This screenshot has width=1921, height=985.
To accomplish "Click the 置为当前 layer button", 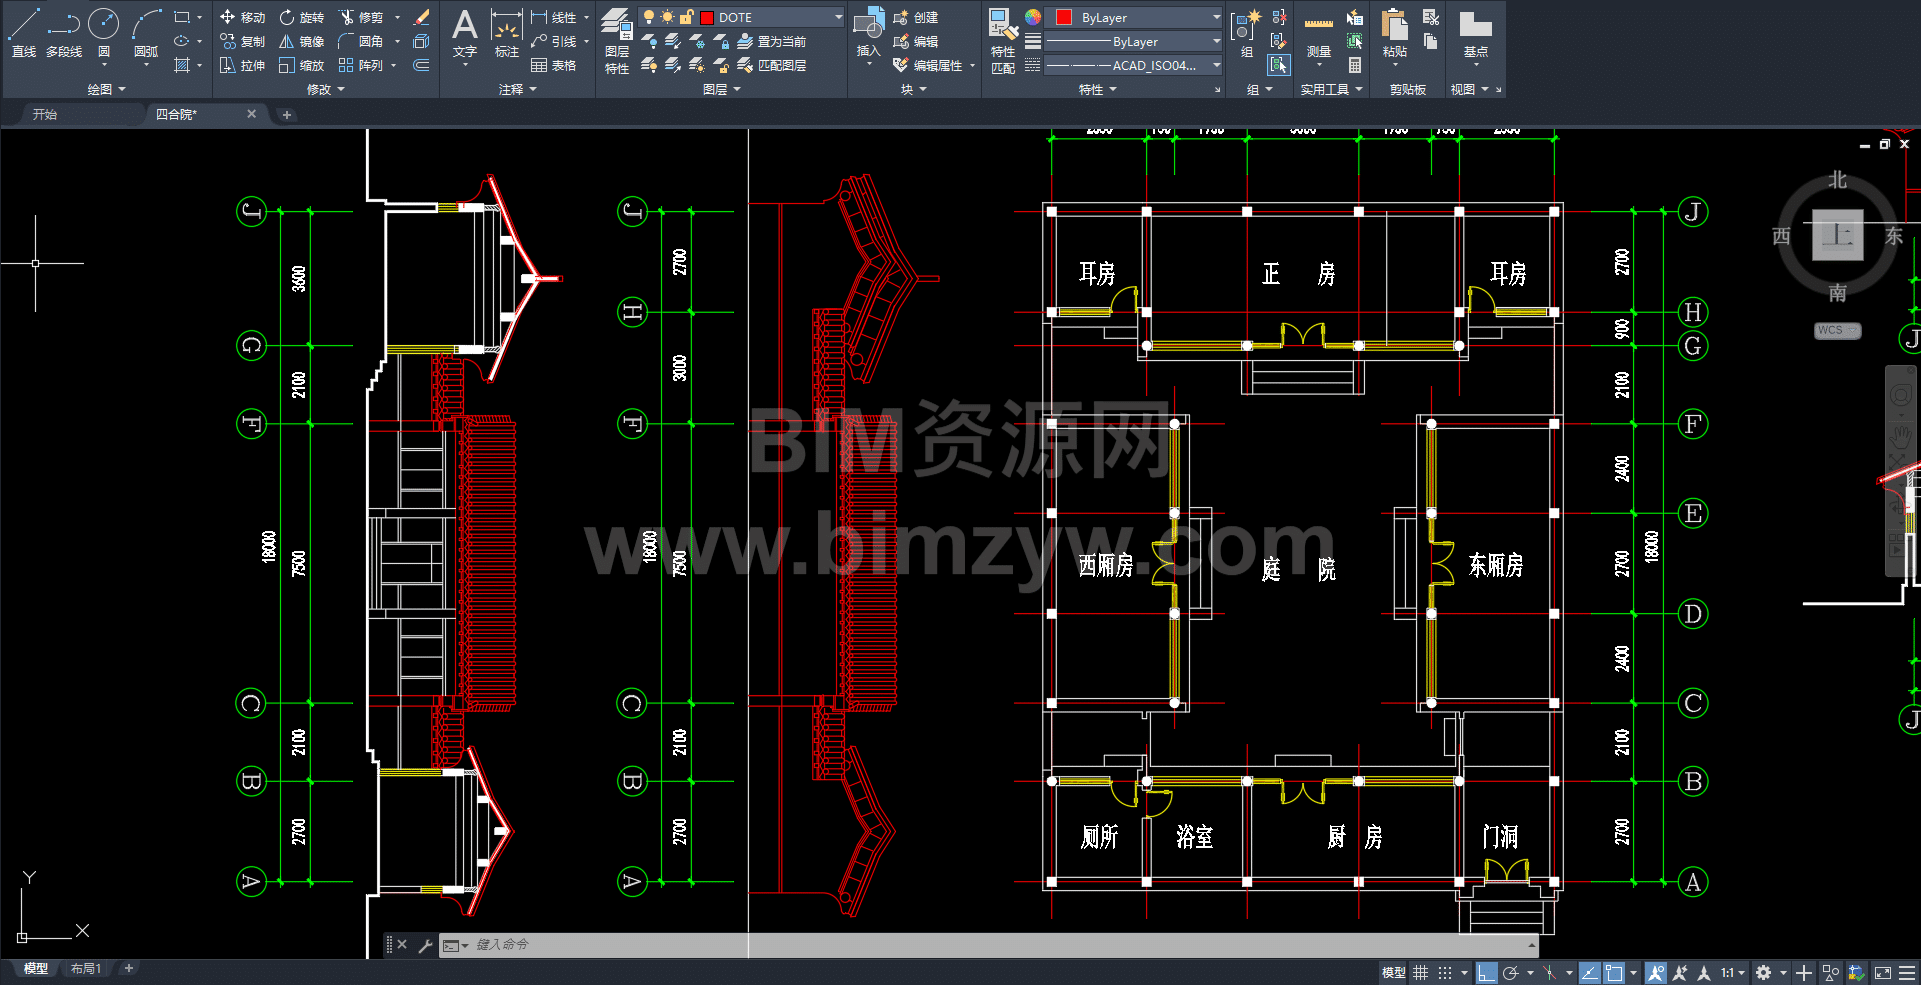I will 771,41.
